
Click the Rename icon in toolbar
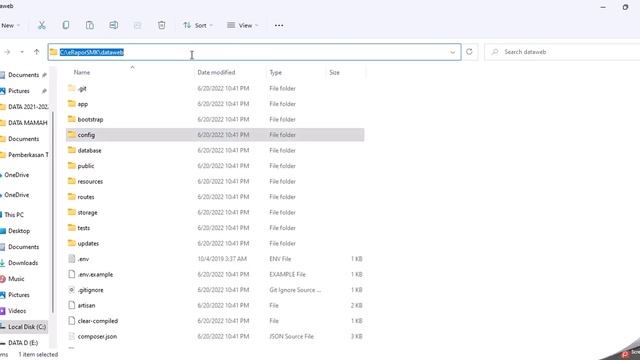[113, 25]
